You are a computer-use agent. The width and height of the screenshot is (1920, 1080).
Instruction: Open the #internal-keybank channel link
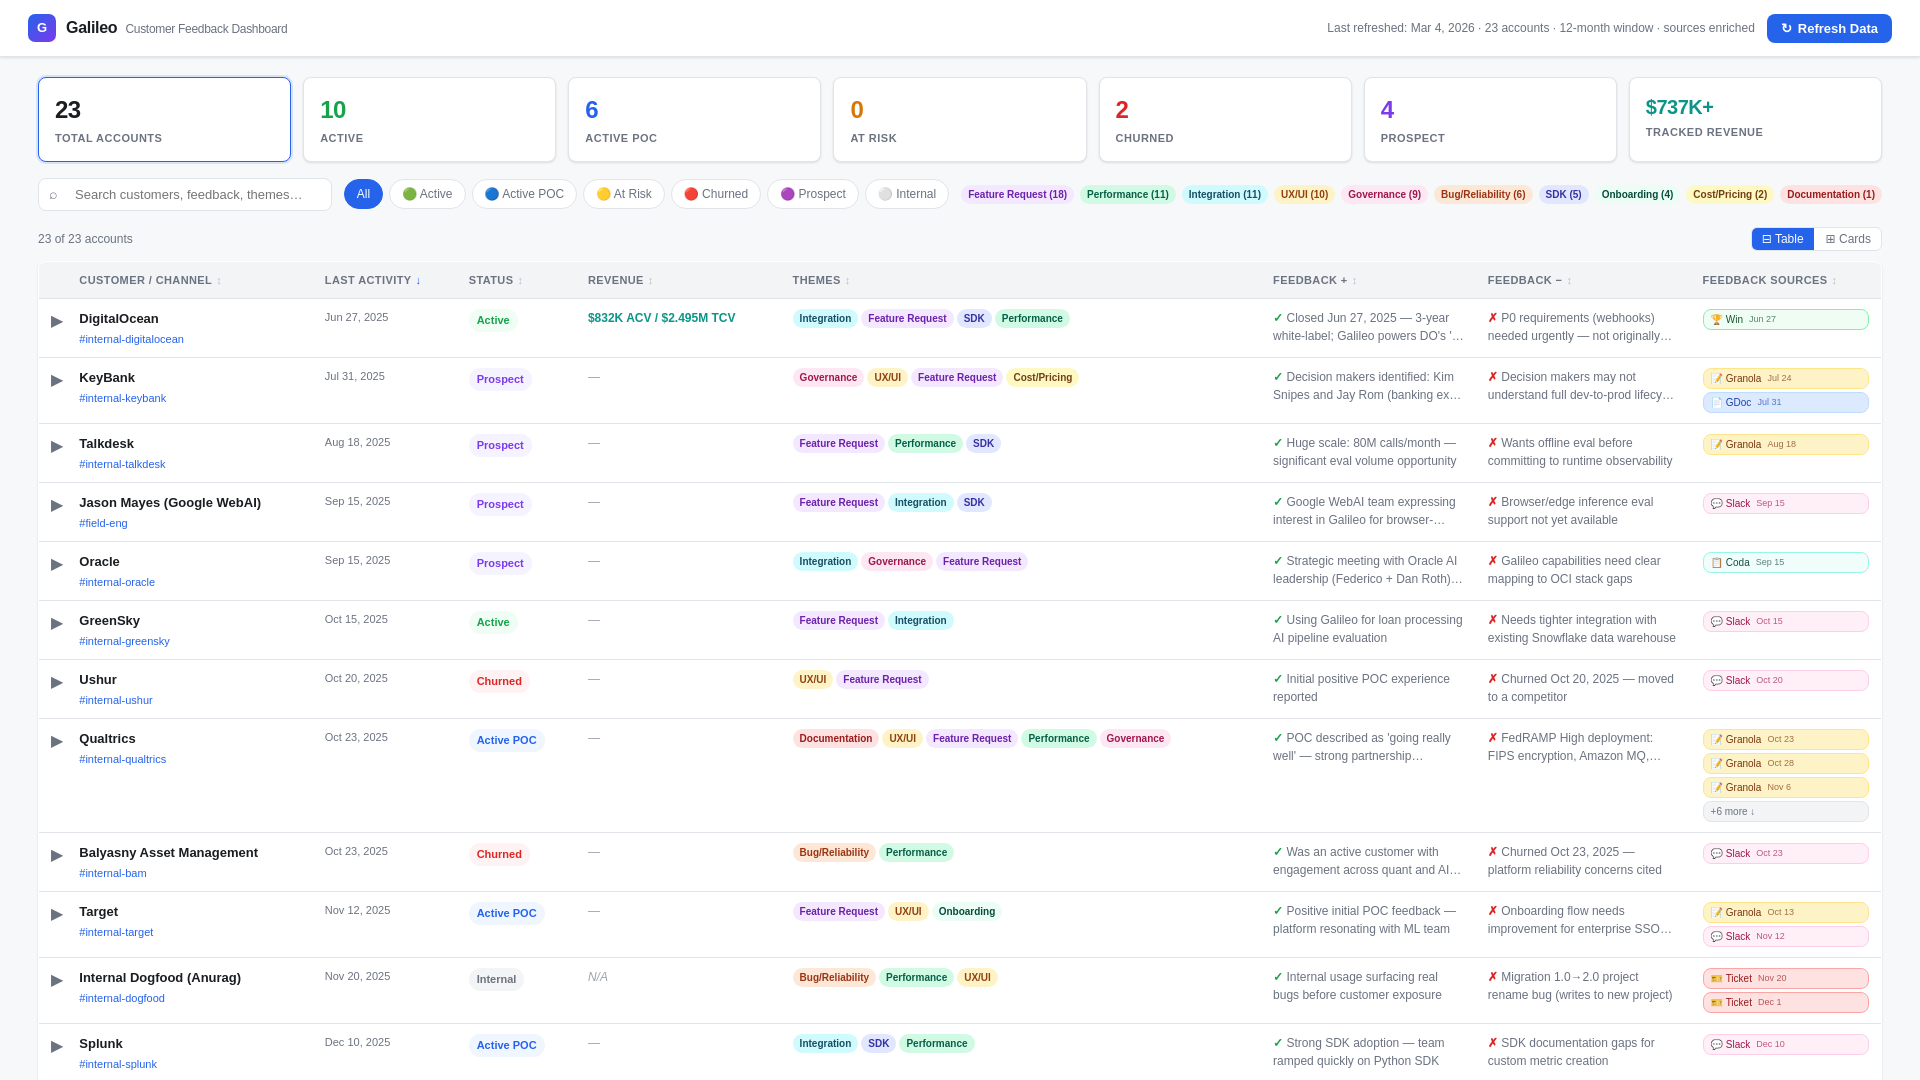(x=122, y=398)
